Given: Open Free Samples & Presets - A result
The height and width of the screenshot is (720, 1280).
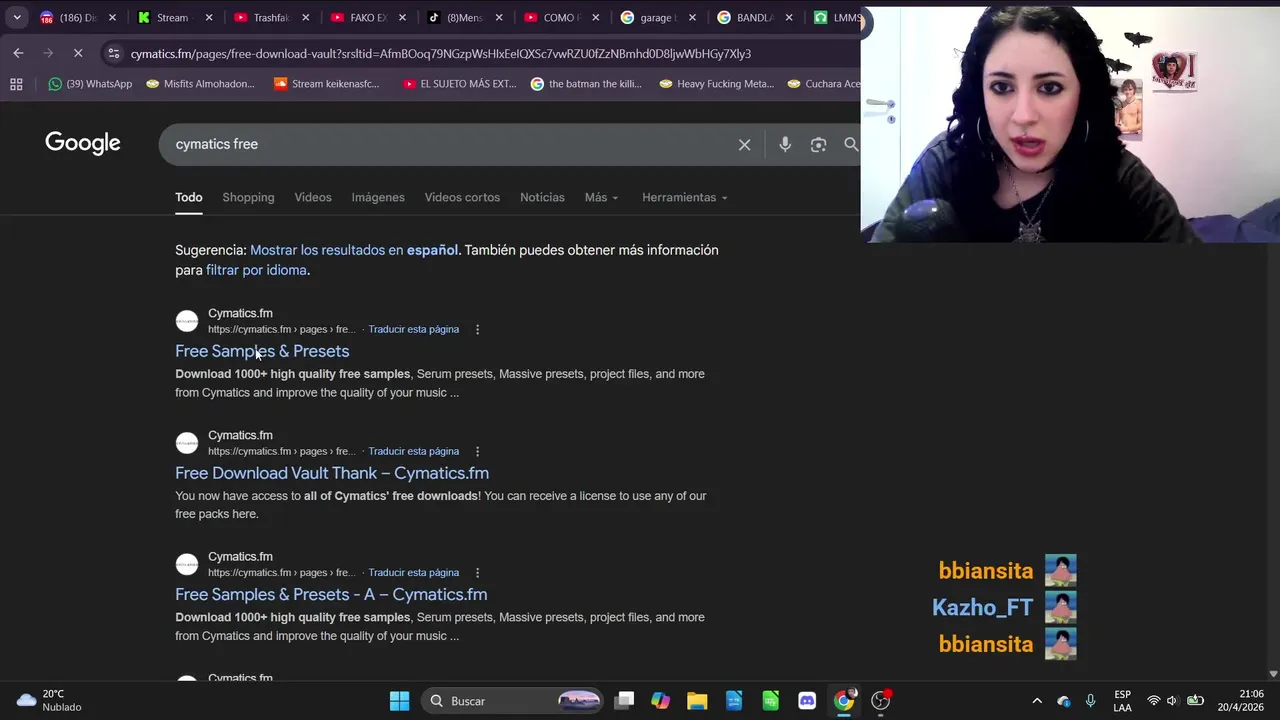Looking at the screenshot, I should click(x=331, y=594).
